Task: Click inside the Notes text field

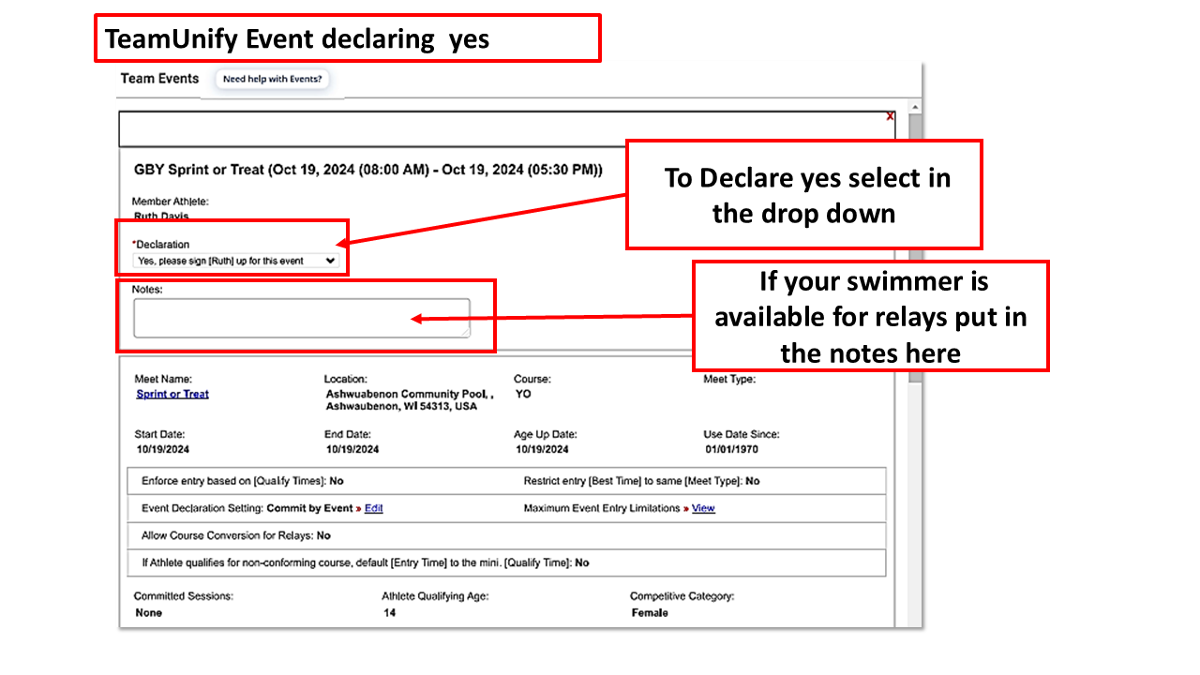Action: point(300,317)
